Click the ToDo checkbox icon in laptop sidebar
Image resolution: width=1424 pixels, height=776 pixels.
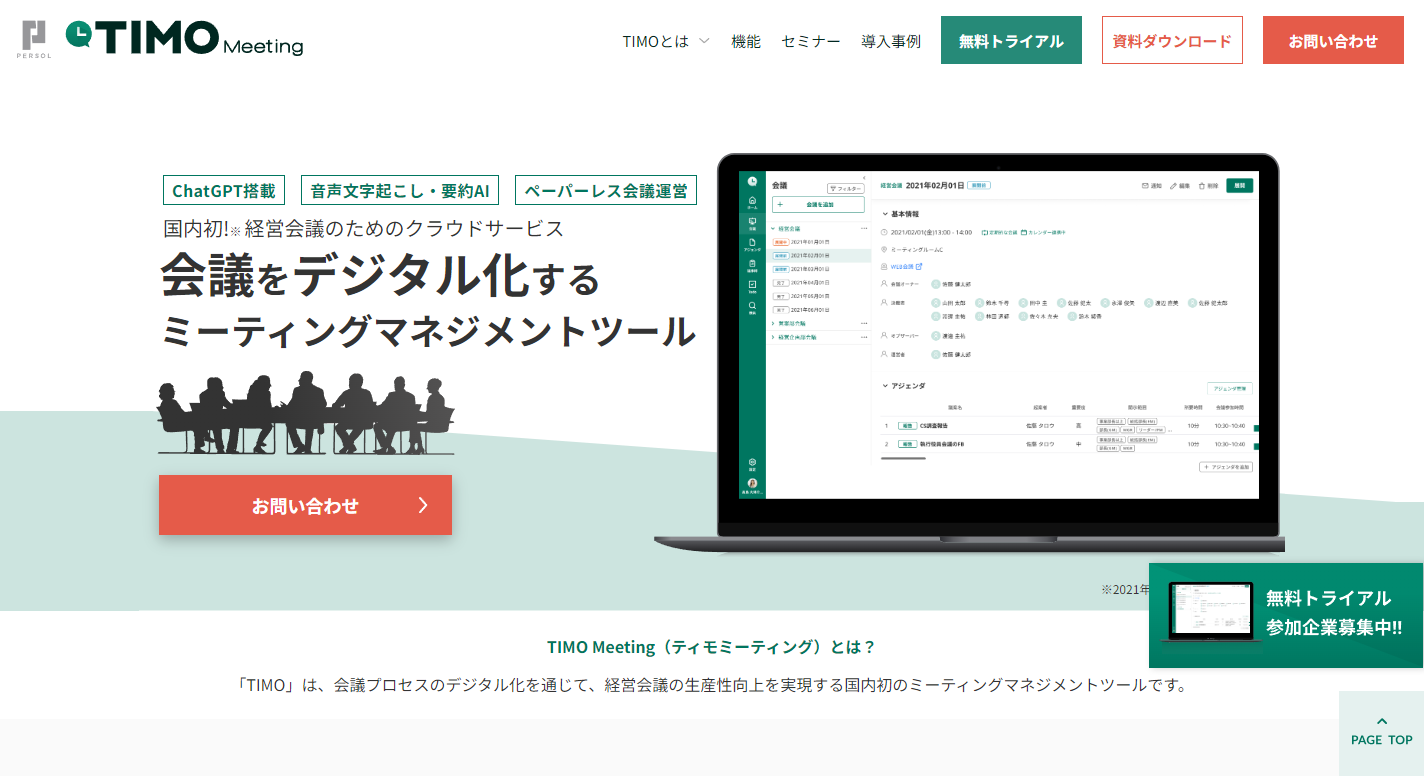pyautogui.click(x=752, y=285)
